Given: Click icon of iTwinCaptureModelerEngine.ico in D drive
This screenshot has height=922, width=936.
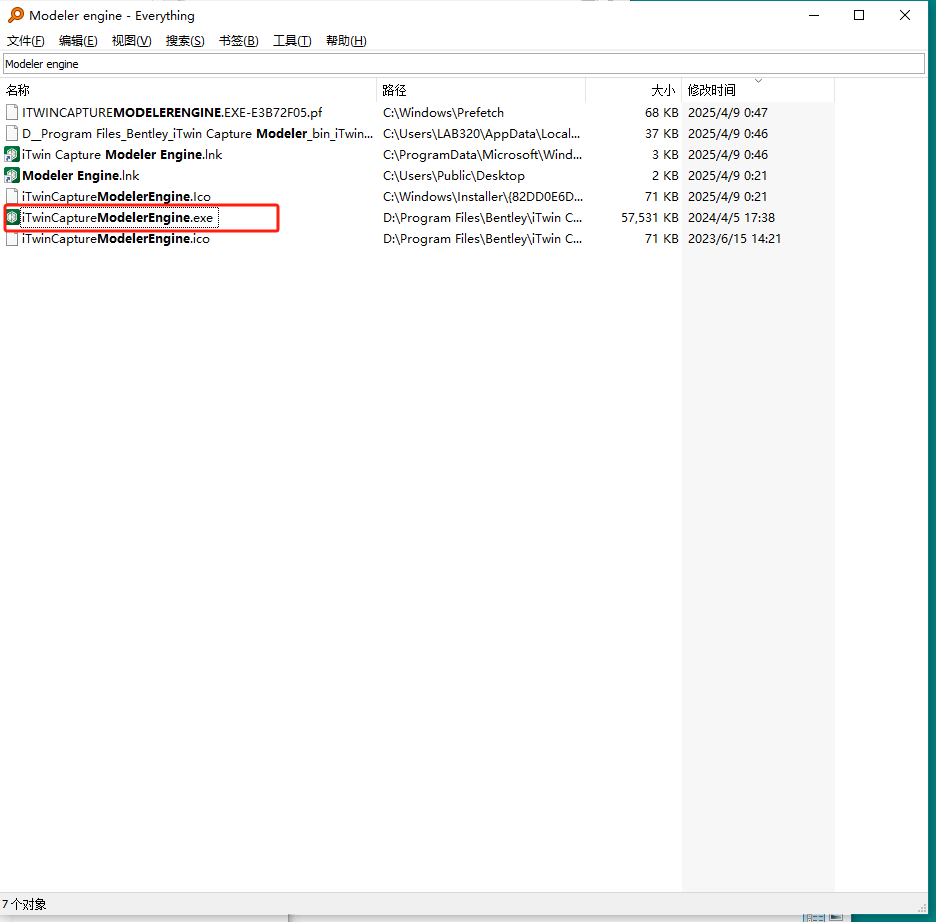Looking at the screenshot, I should point(11,239).
